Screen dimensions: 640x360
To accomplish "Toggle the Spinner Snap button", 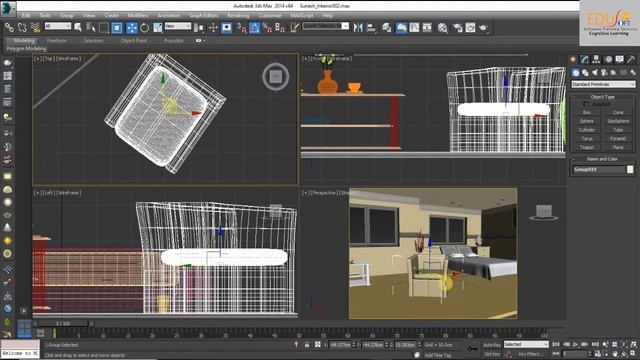I will pos(280,27).
